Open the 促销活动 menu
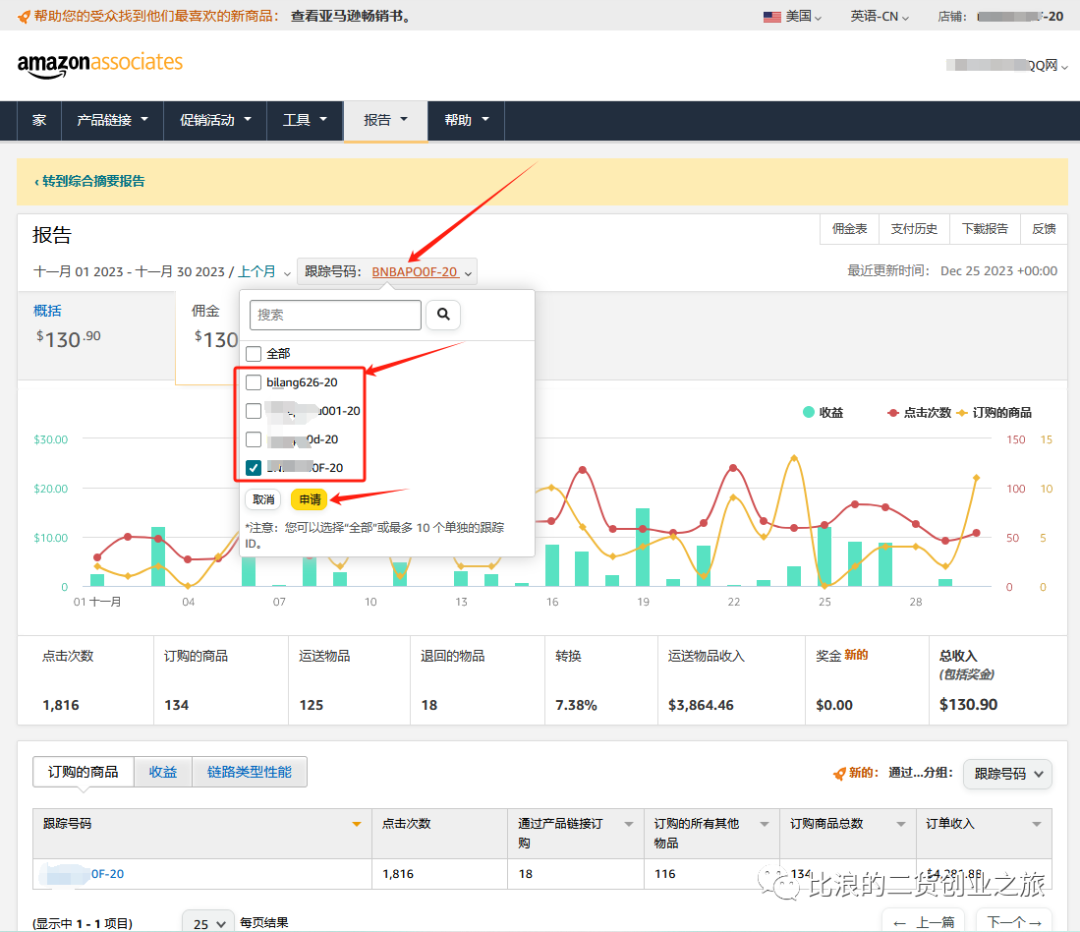Viewport: 1080px width, 932px height. point(215,121)
